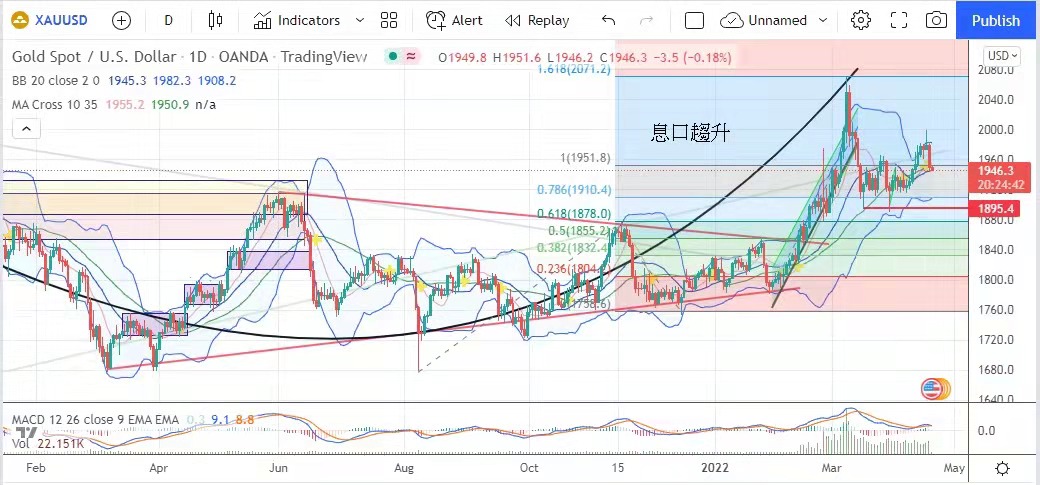Change the D timeframe interval
This screenshot has width=1040, height=485.
coord(168,20)
